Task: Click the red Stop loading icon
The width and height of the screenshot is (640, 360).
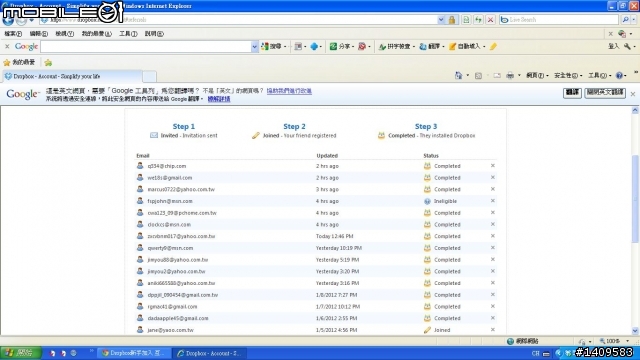Action: tap(491, 20)
